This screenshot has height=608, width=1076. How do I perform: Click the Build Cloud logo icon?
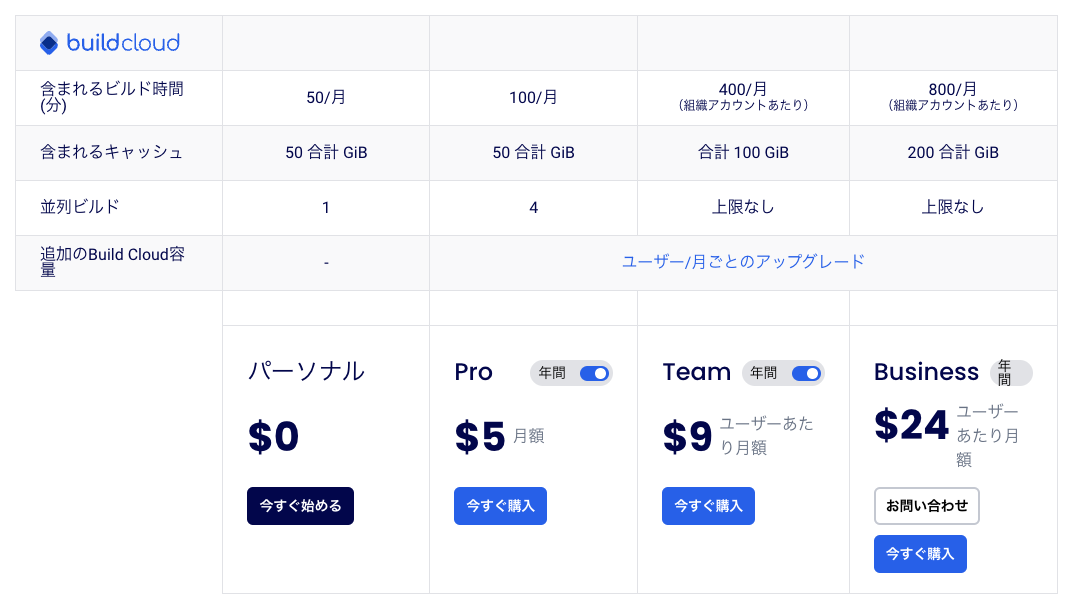point(49,43)
